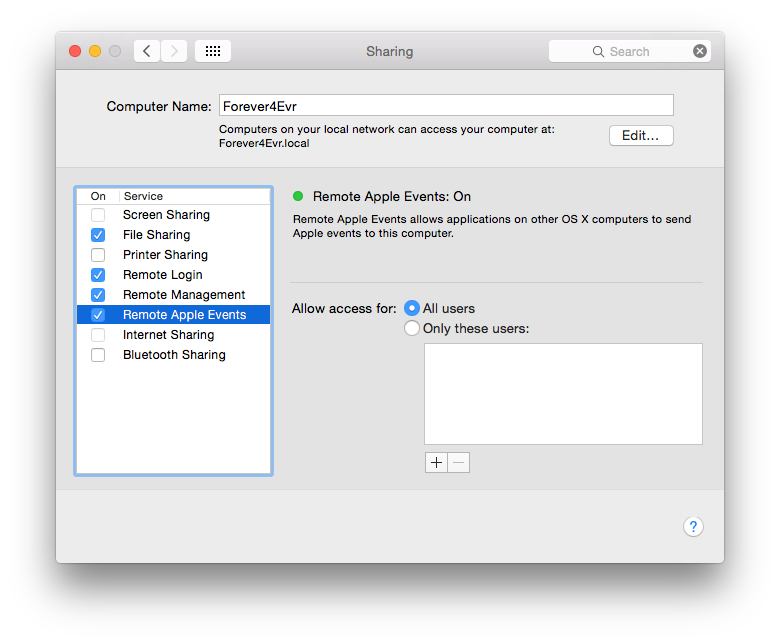Clear the search field with the X icon
Screen dimensions: 780x643
pos(700,51)
